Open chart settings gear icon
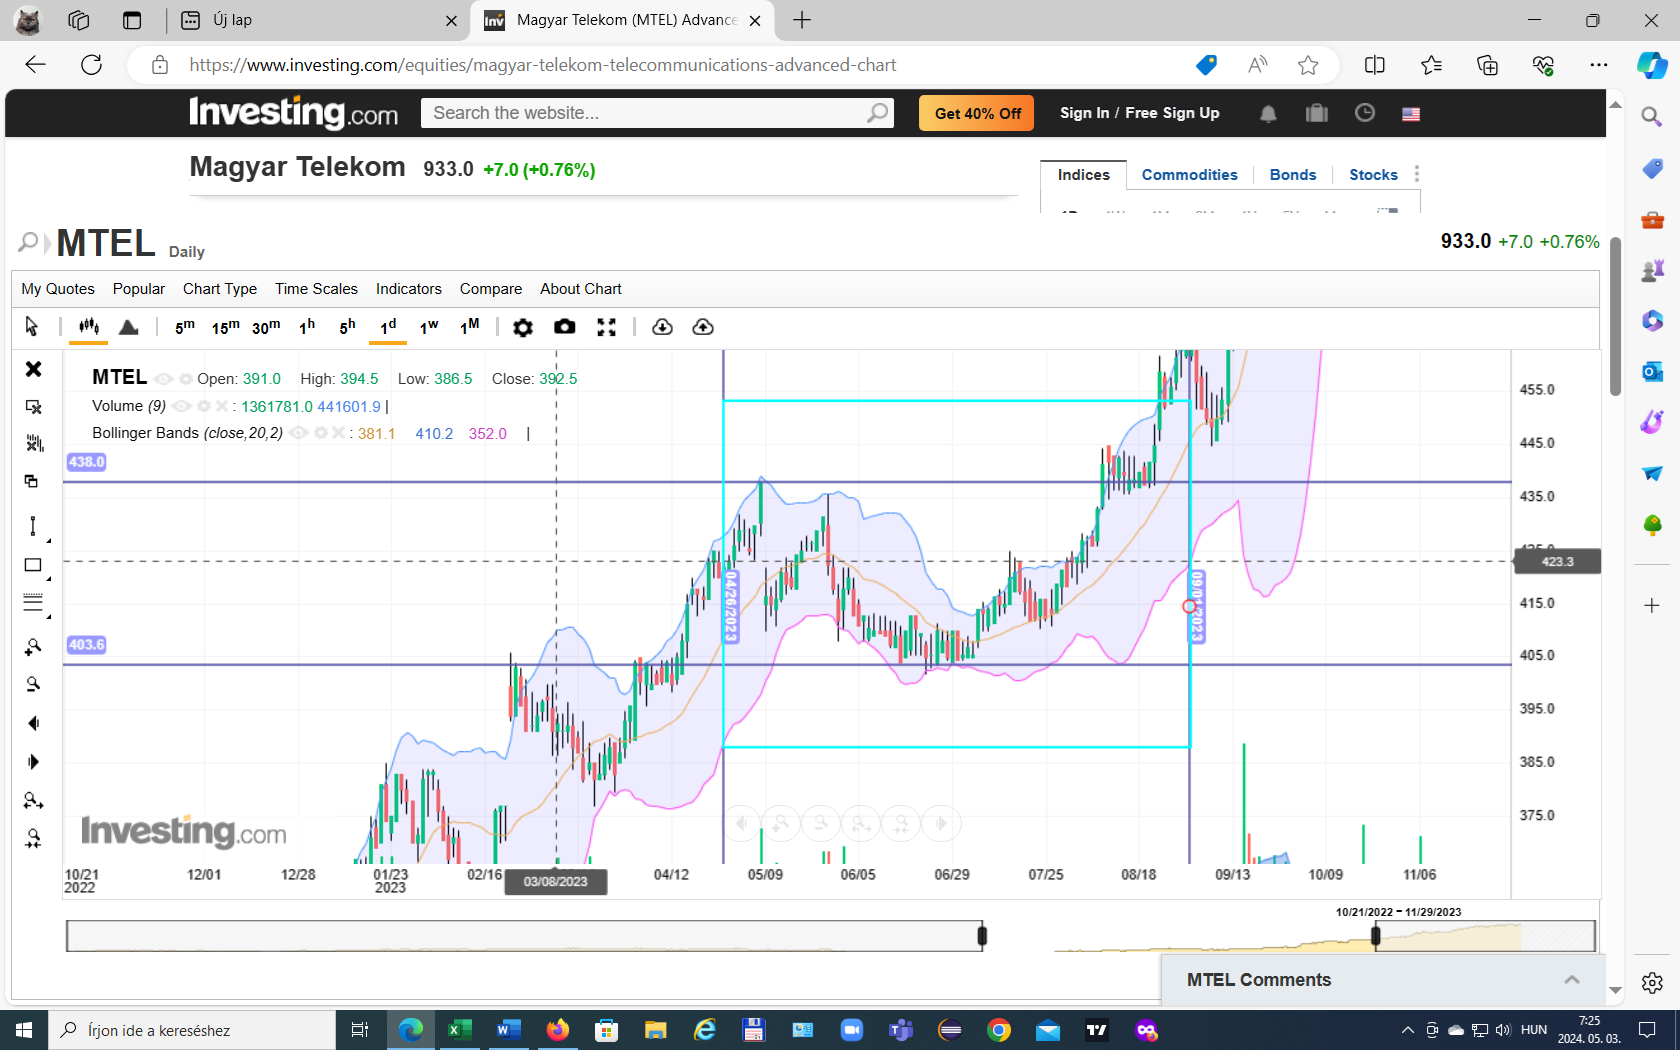 [x=522, y=327]
